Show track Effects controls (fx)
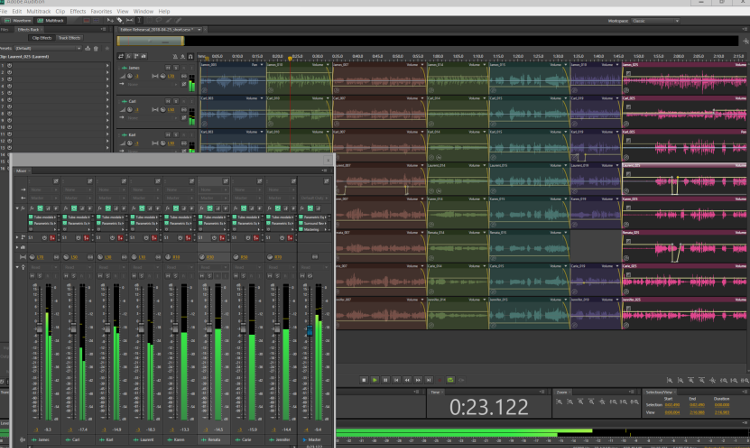 [x=129, y=56]
